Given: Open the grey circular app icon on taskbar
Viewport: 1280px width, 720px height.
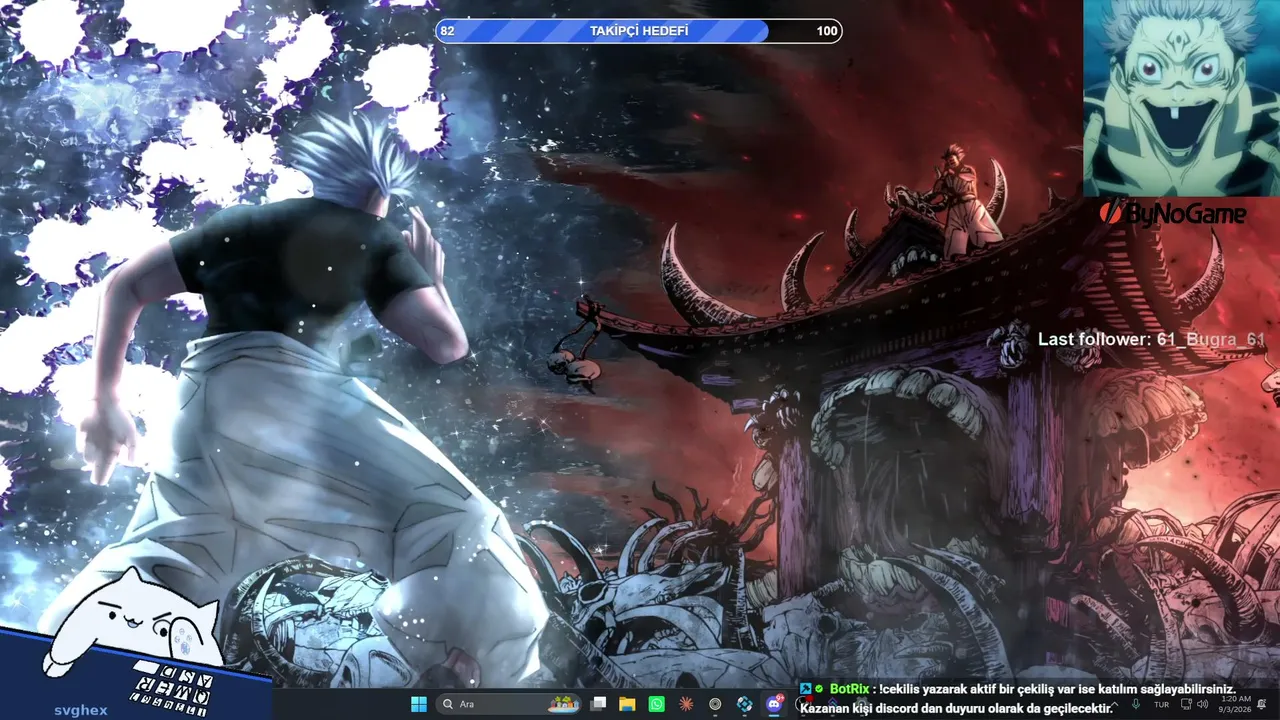Looking at the screenshot, I should (x=715, y=704).
